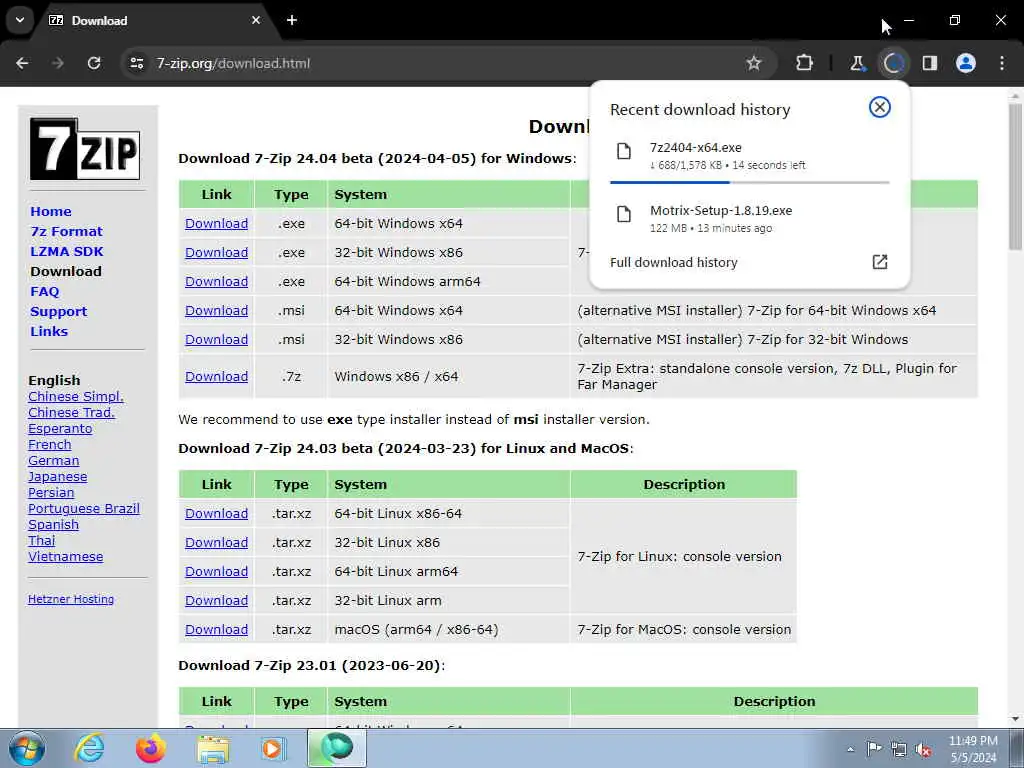Image resolution: width=1024 pixels, height=768 pixels.
Task: Open the Hetzner Hosting link
Action: (71, 599)
